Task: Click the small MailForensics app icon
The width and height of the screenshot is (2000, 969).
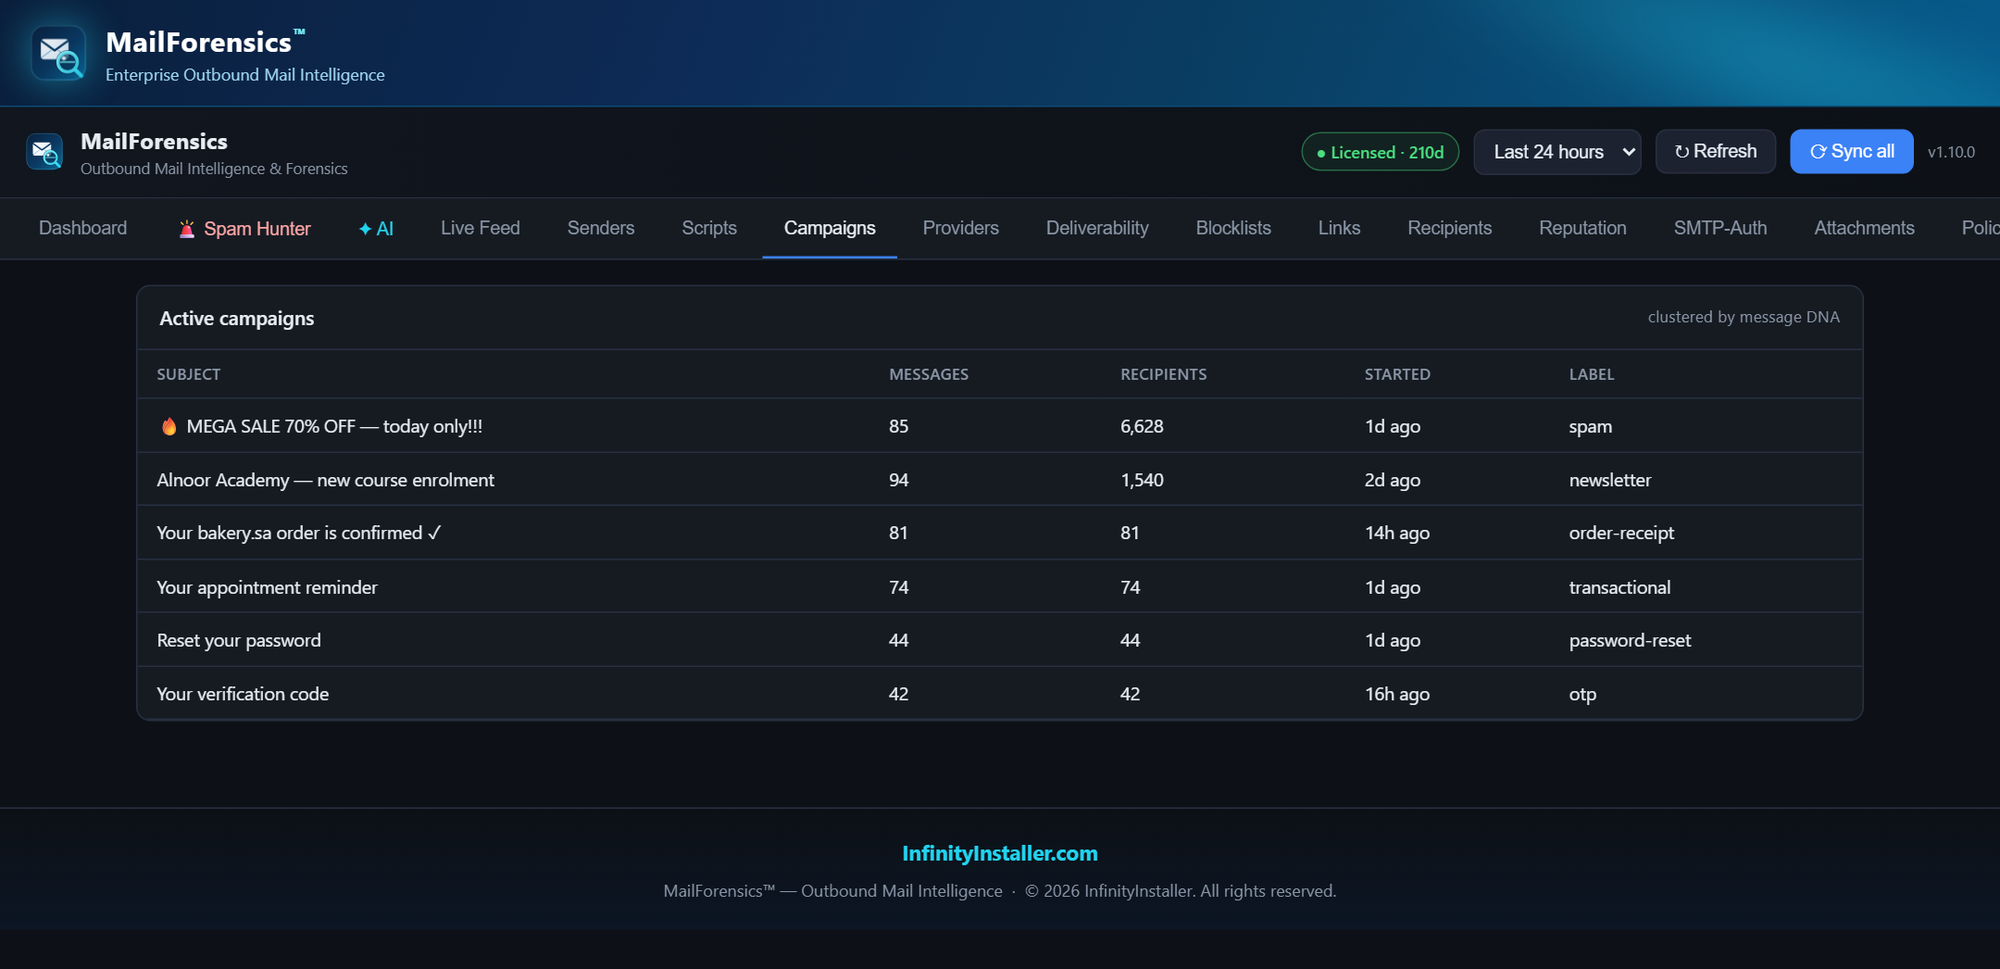Action: [44, 152]
